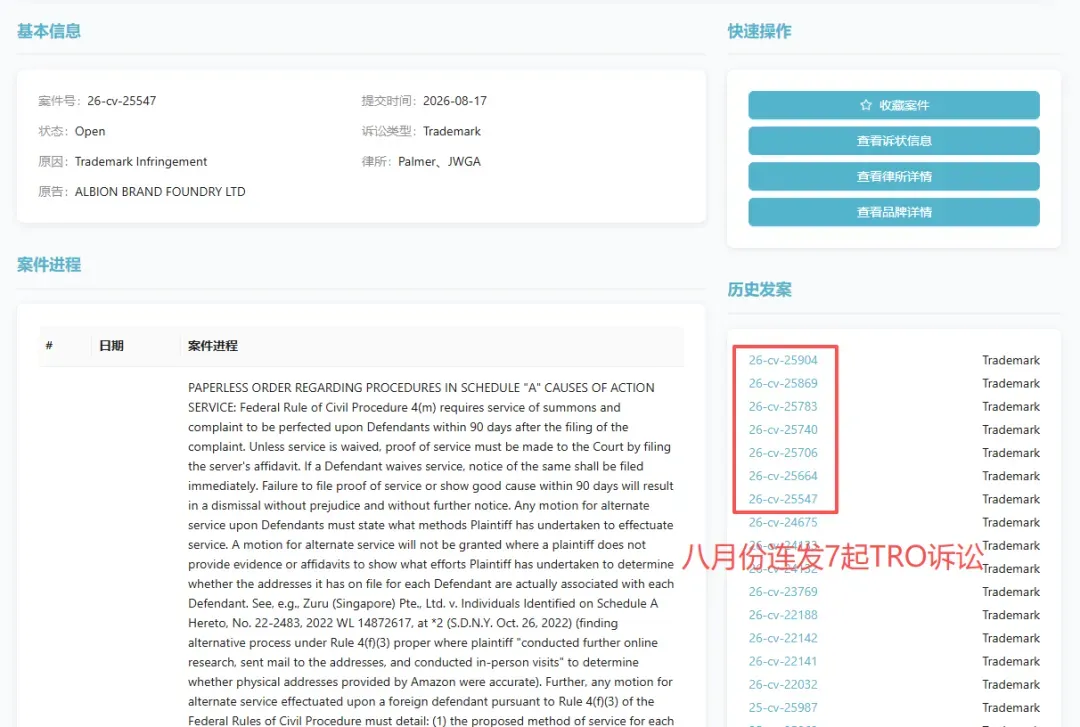Open case link 26-cv-24675
The image size is (1080, 727).
[x=783, y=522]
